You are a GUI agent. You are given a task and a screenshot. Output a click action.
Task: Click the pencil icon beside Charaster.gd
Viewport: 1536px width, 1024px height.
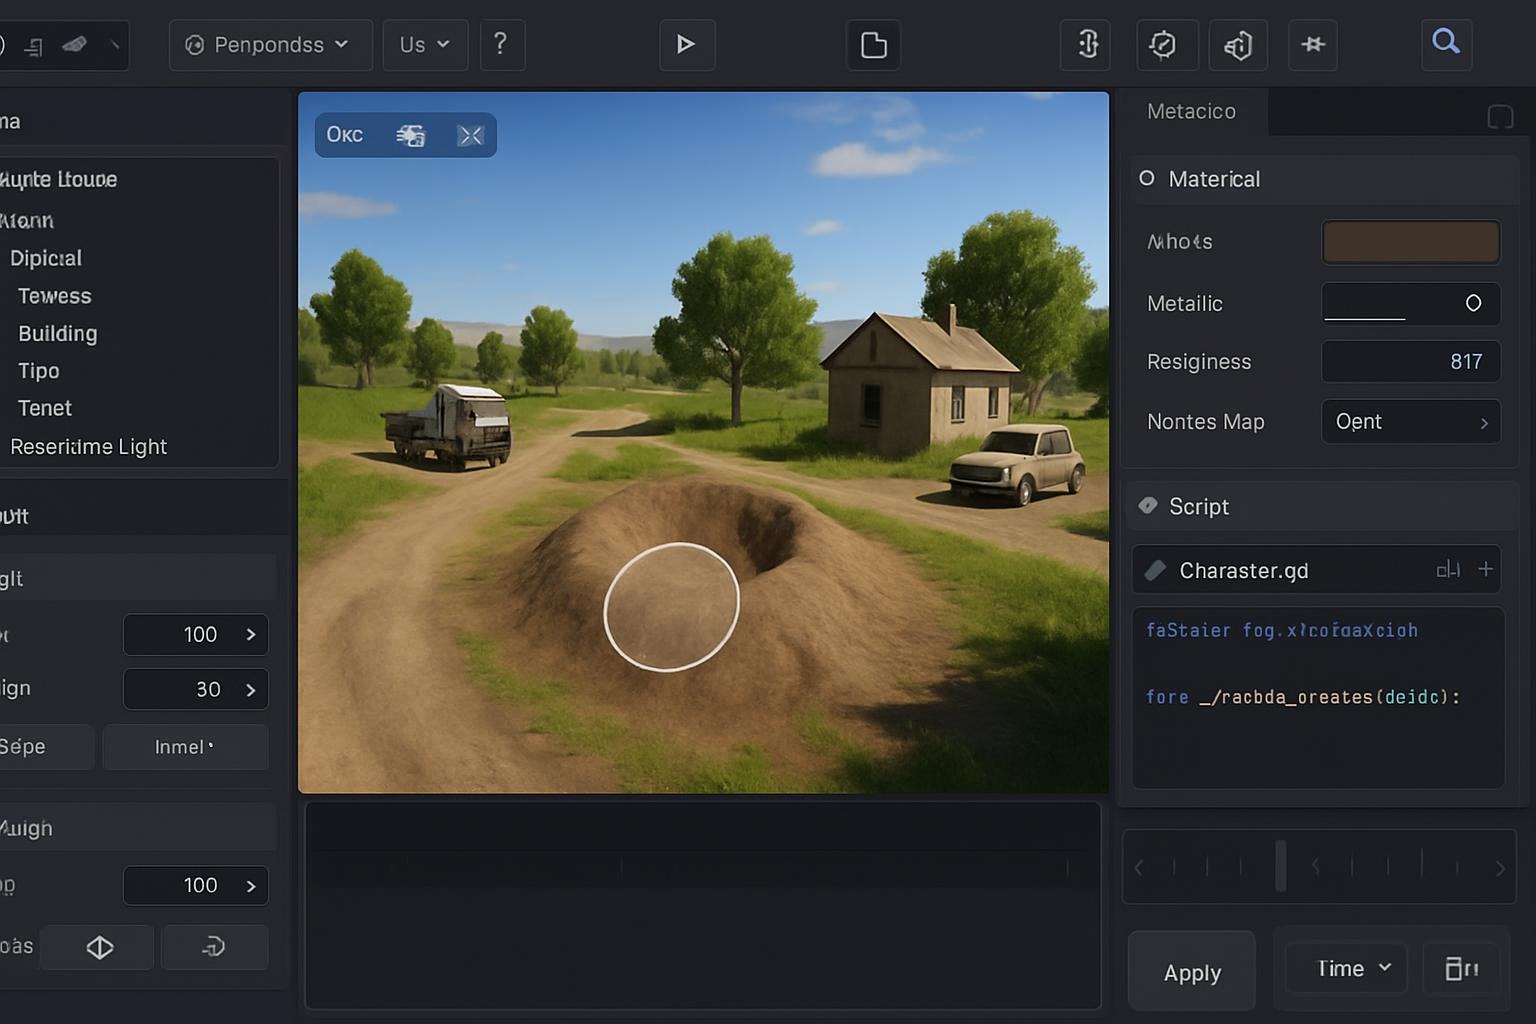1156,570
